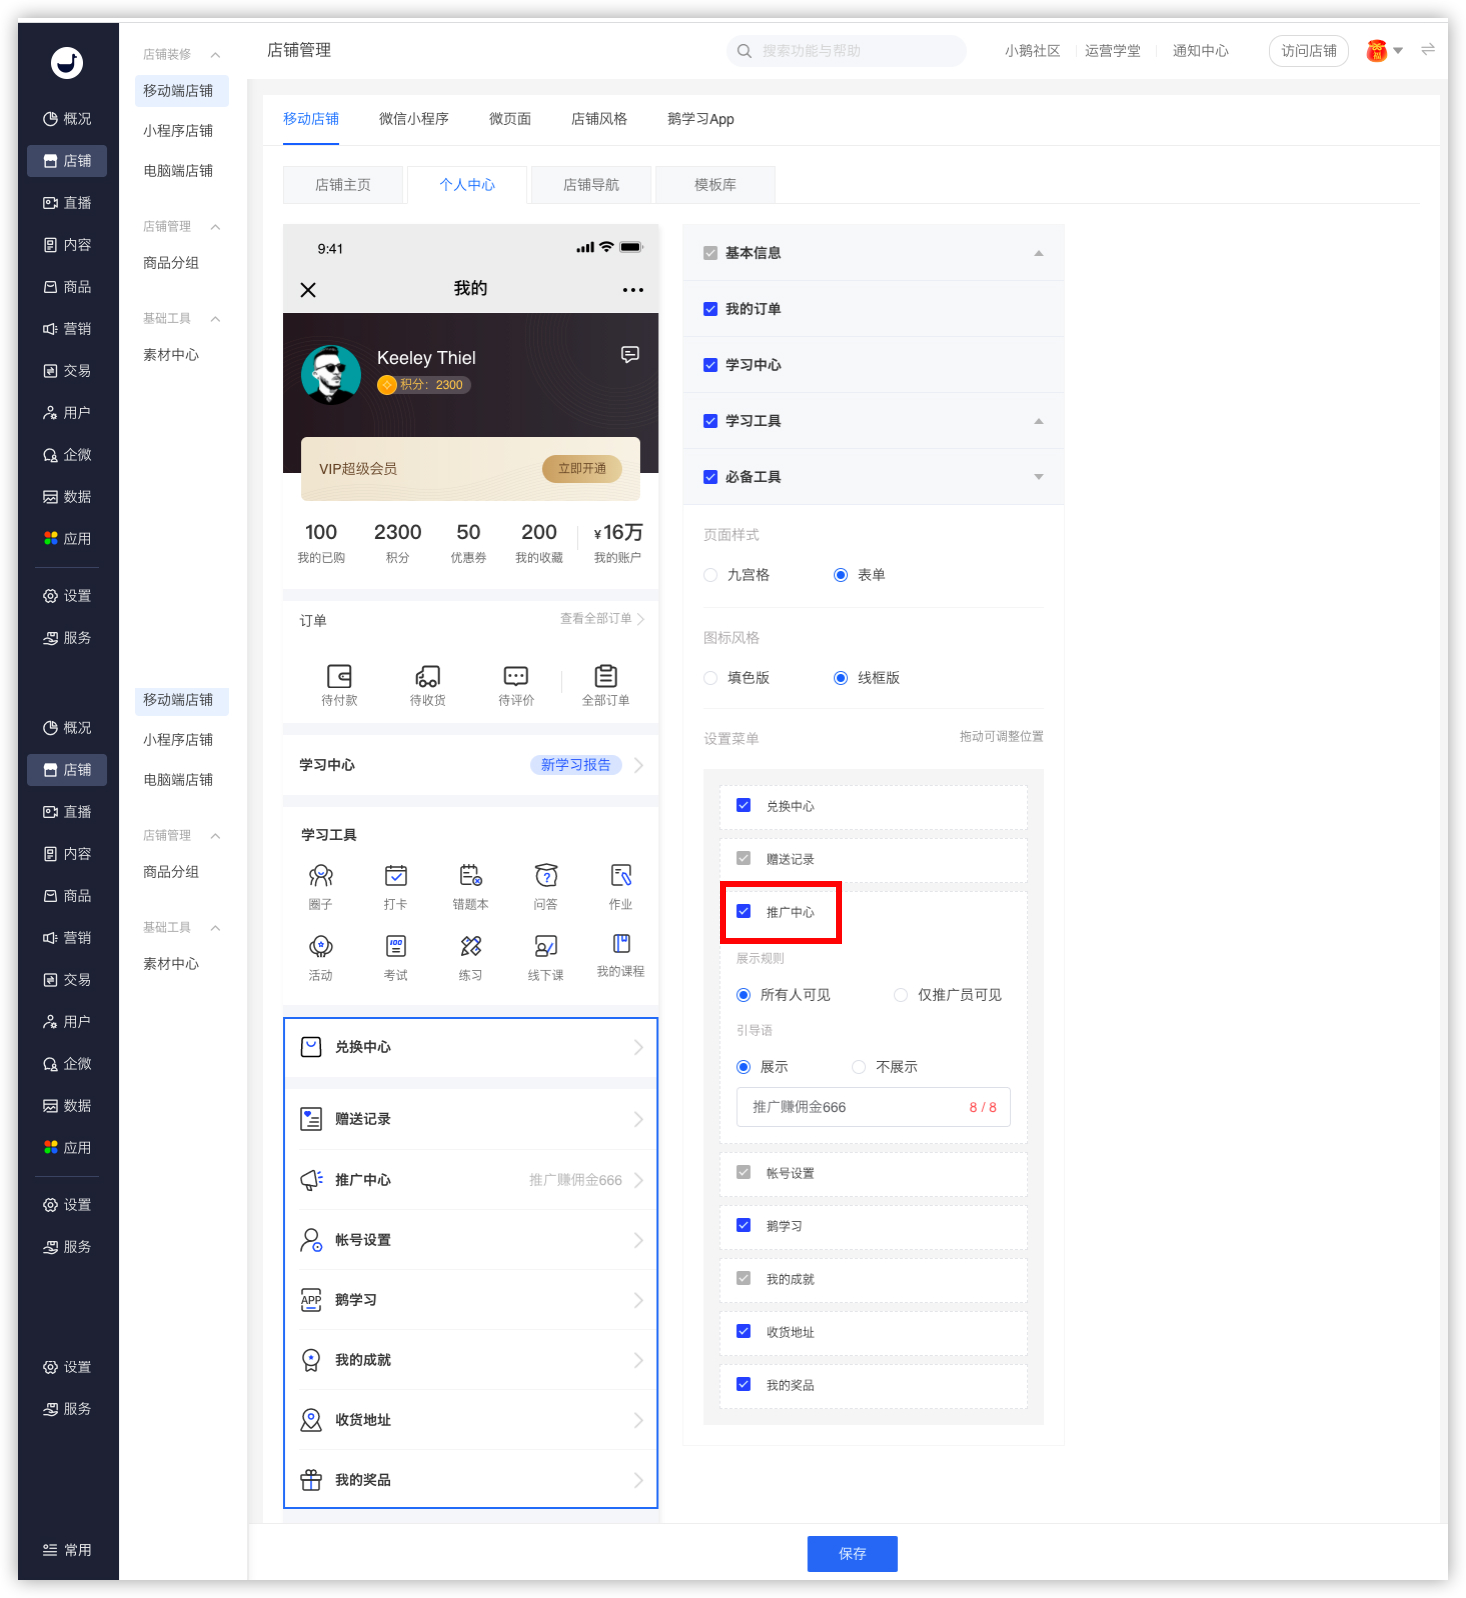Click the 练习 pencil-ruler icon
Screen dimensions: 1466x1598
(x=470, y=946)
